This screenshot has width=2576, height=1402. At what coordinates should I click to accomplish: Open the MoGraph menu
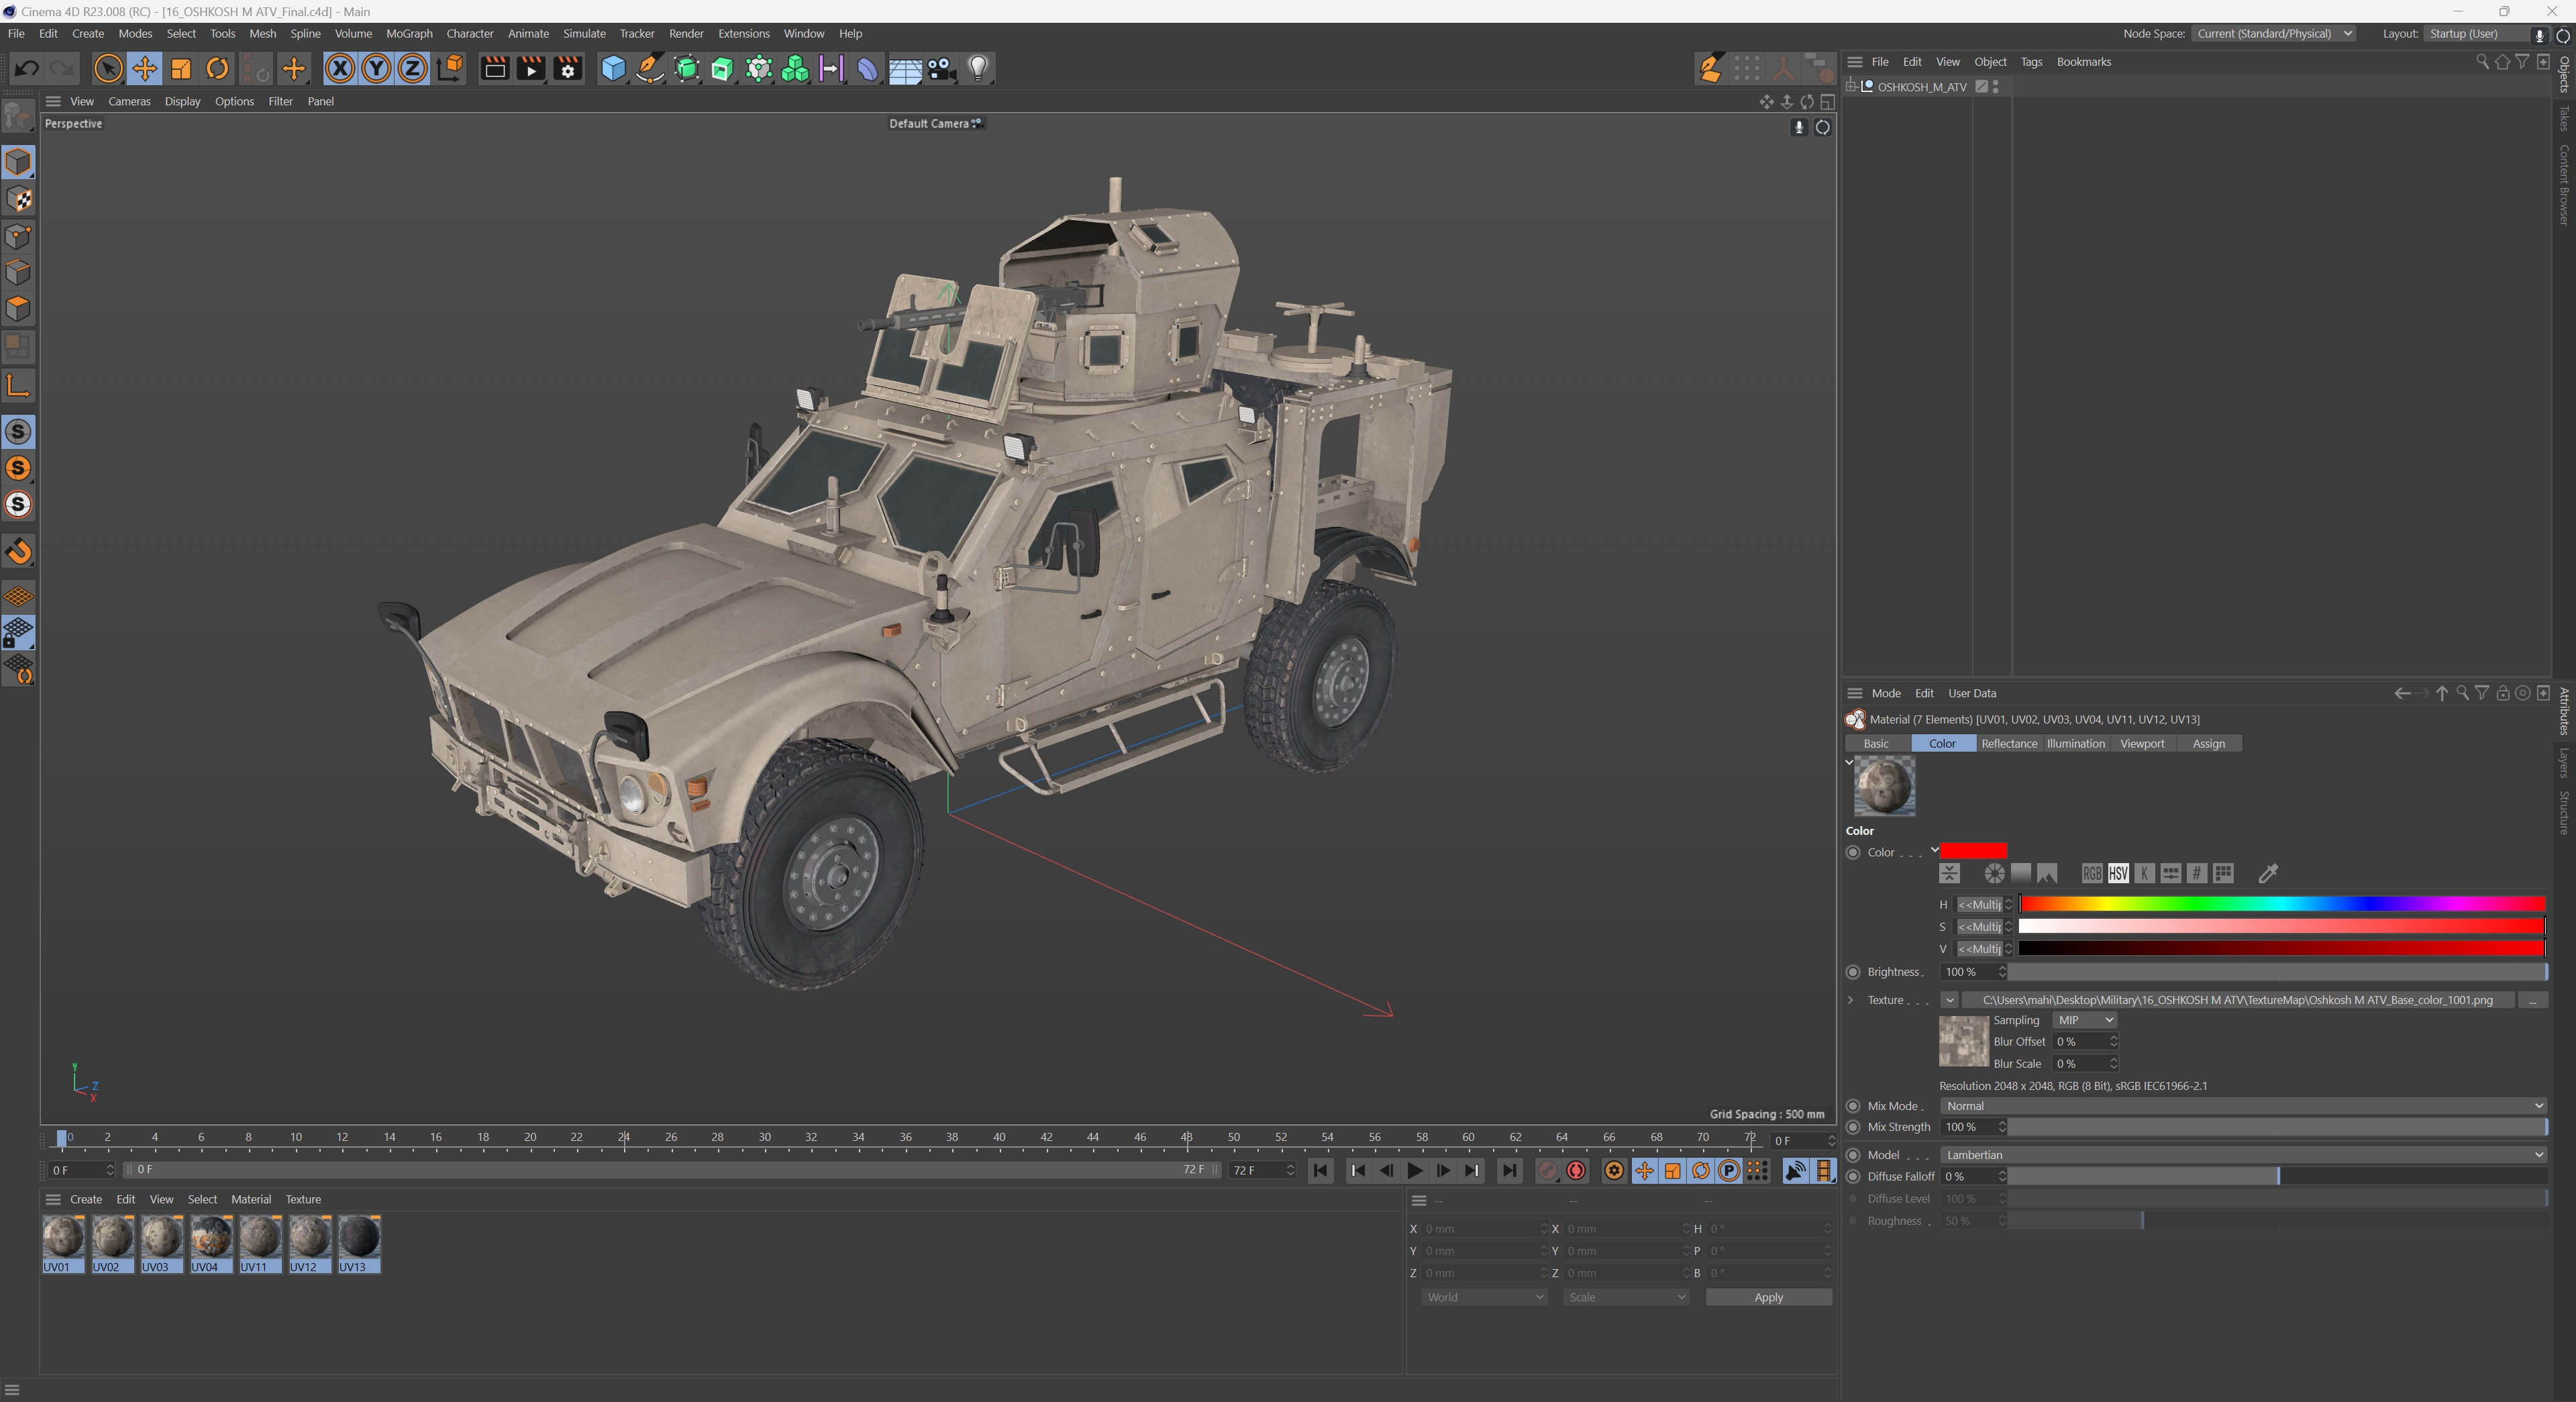[x=409, y=34]
